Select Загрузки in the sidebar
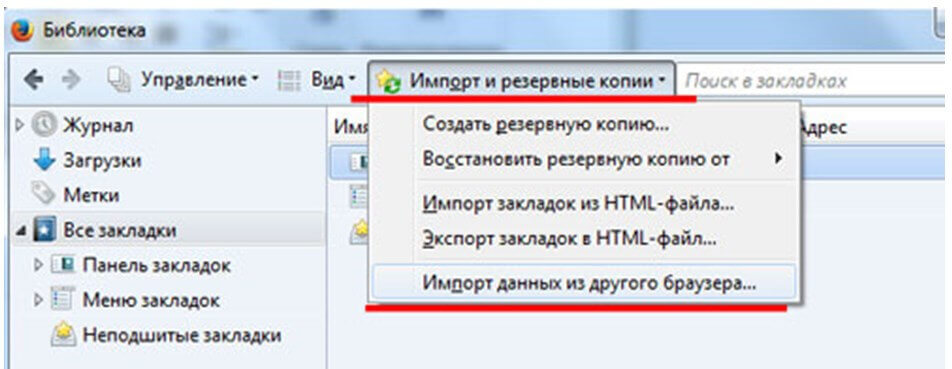 [102, 161]
